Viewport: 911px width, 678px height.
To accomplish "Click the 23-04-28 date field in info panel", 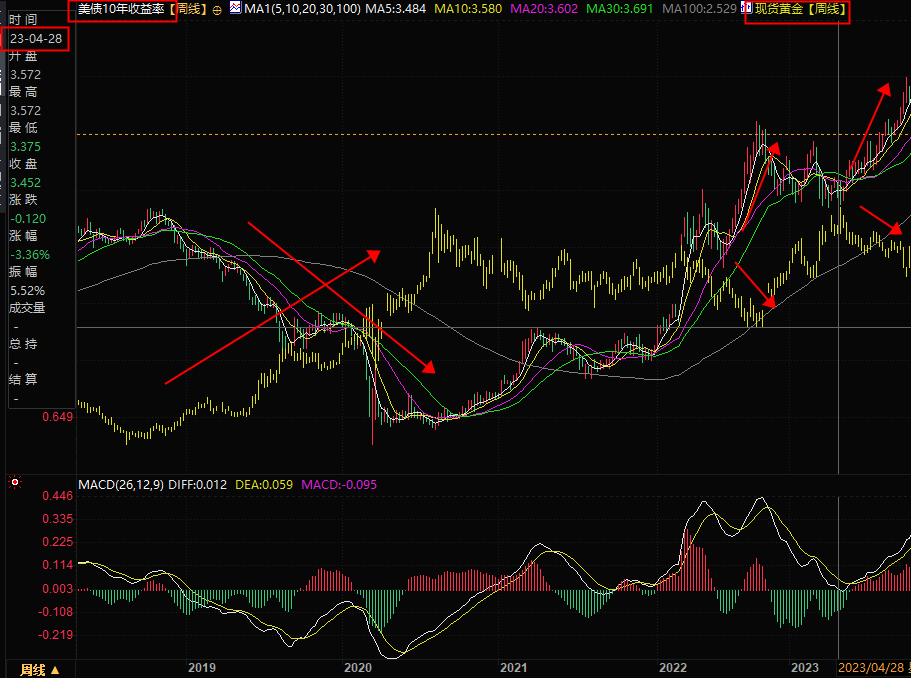I will click(36, 39).
